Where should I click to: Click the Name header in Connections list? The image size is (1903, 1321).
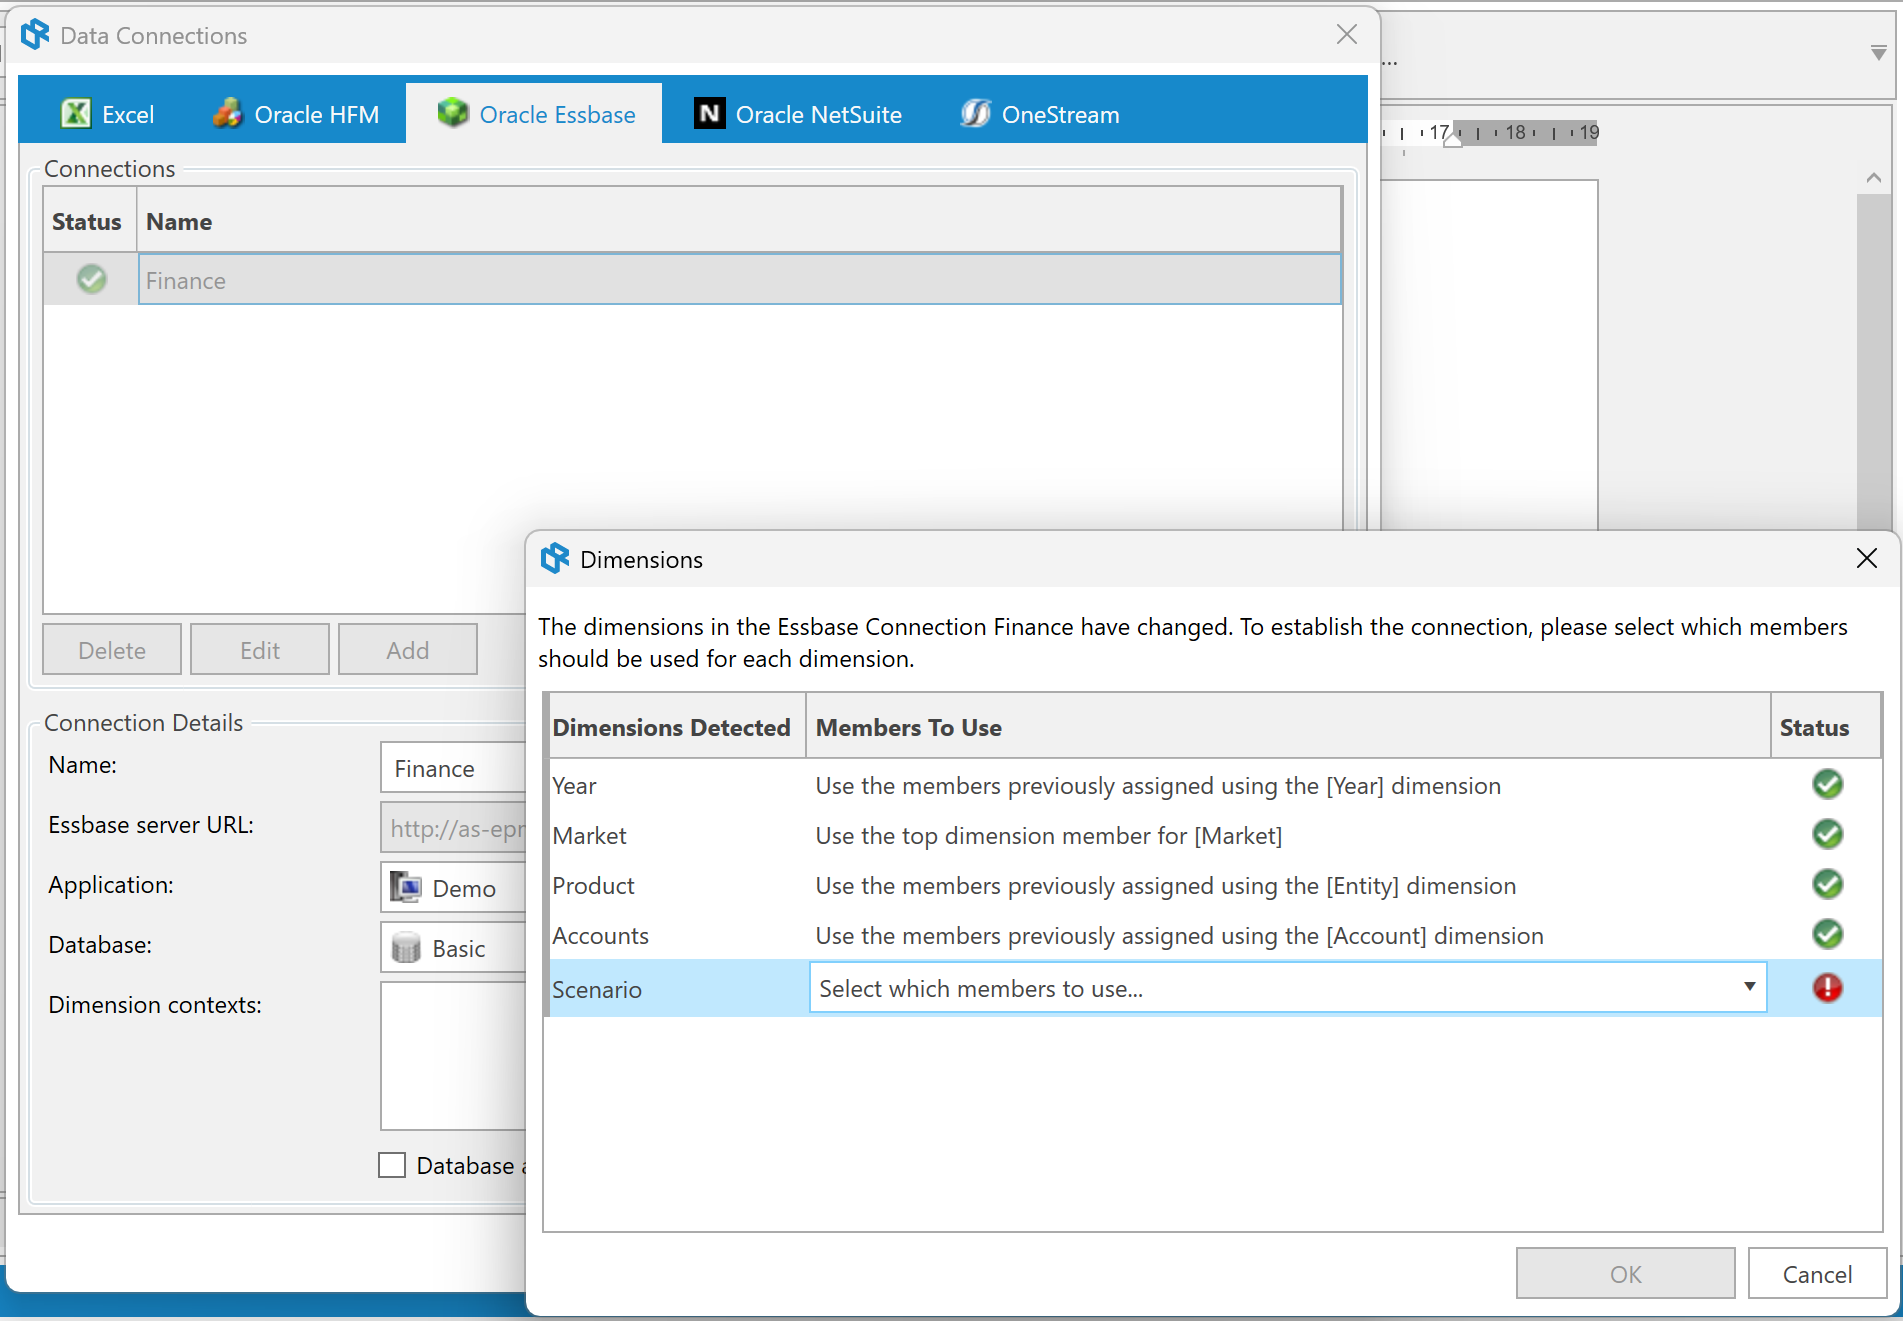pos(739,221)
